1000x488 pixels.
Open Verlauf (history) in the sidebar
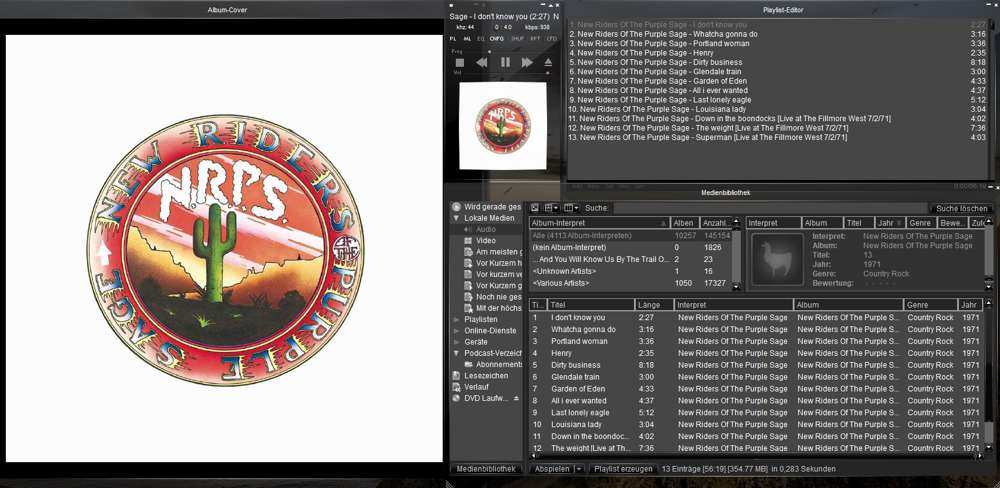coord(476,387)
